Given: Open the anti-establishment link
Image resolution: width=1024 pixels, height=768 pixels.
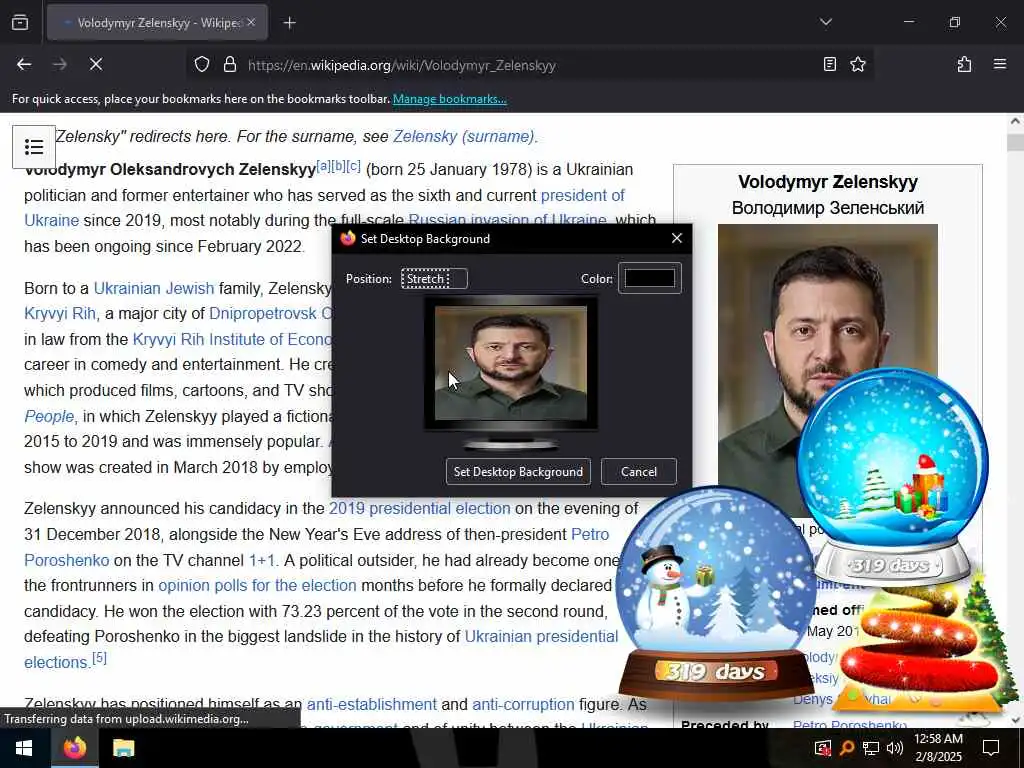Looking at the screenshot, I should [372, 705].
